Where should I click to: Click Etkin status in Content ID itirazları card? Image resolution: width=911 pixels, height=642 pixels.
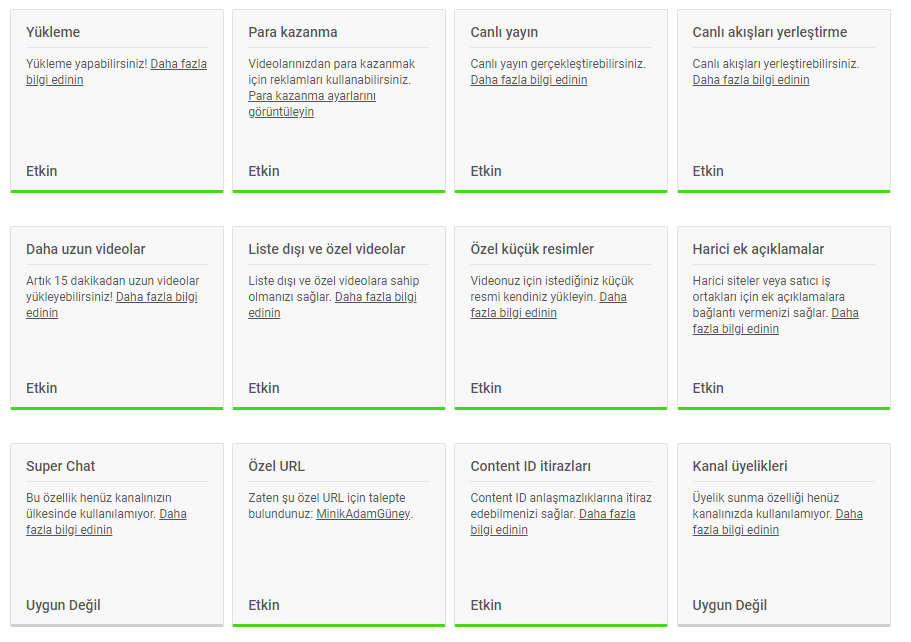(x=486, y=605)
